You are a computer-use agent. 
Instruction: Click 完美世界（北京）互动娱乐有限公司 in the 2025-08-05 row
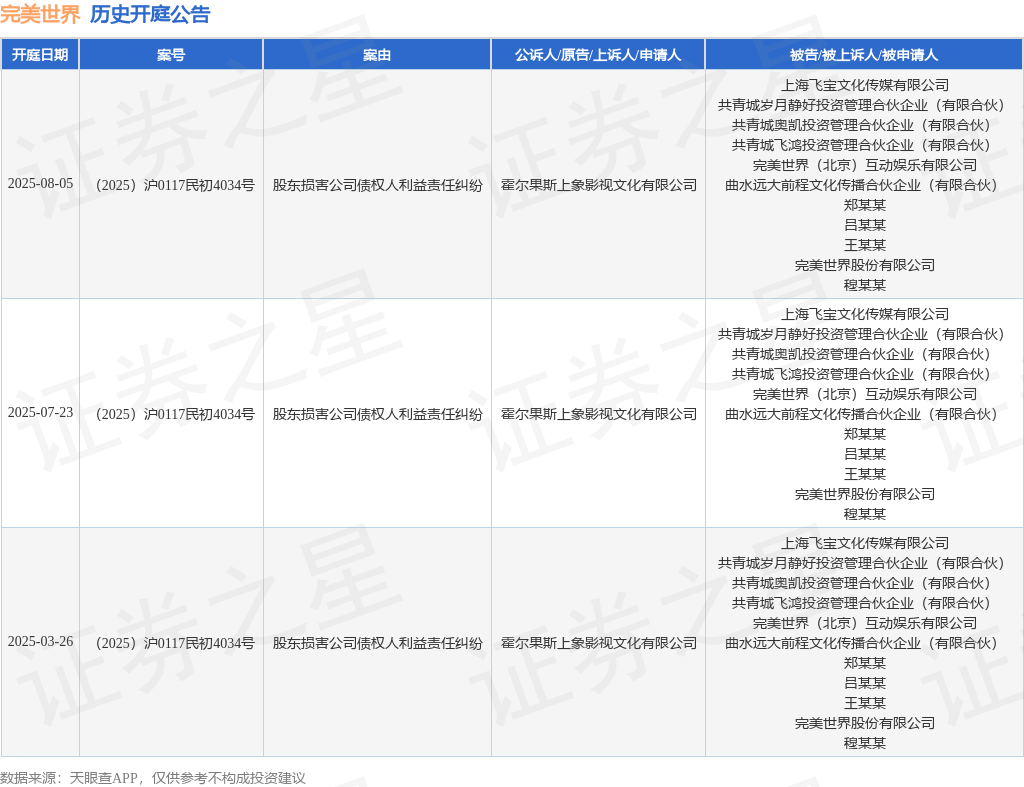click(x=865, y=165)
